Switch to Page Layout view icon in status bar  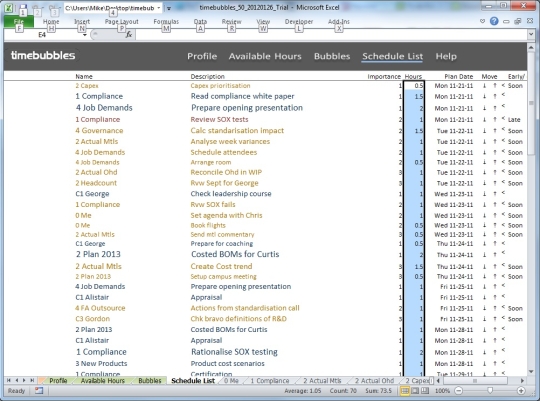pos(415,391)
